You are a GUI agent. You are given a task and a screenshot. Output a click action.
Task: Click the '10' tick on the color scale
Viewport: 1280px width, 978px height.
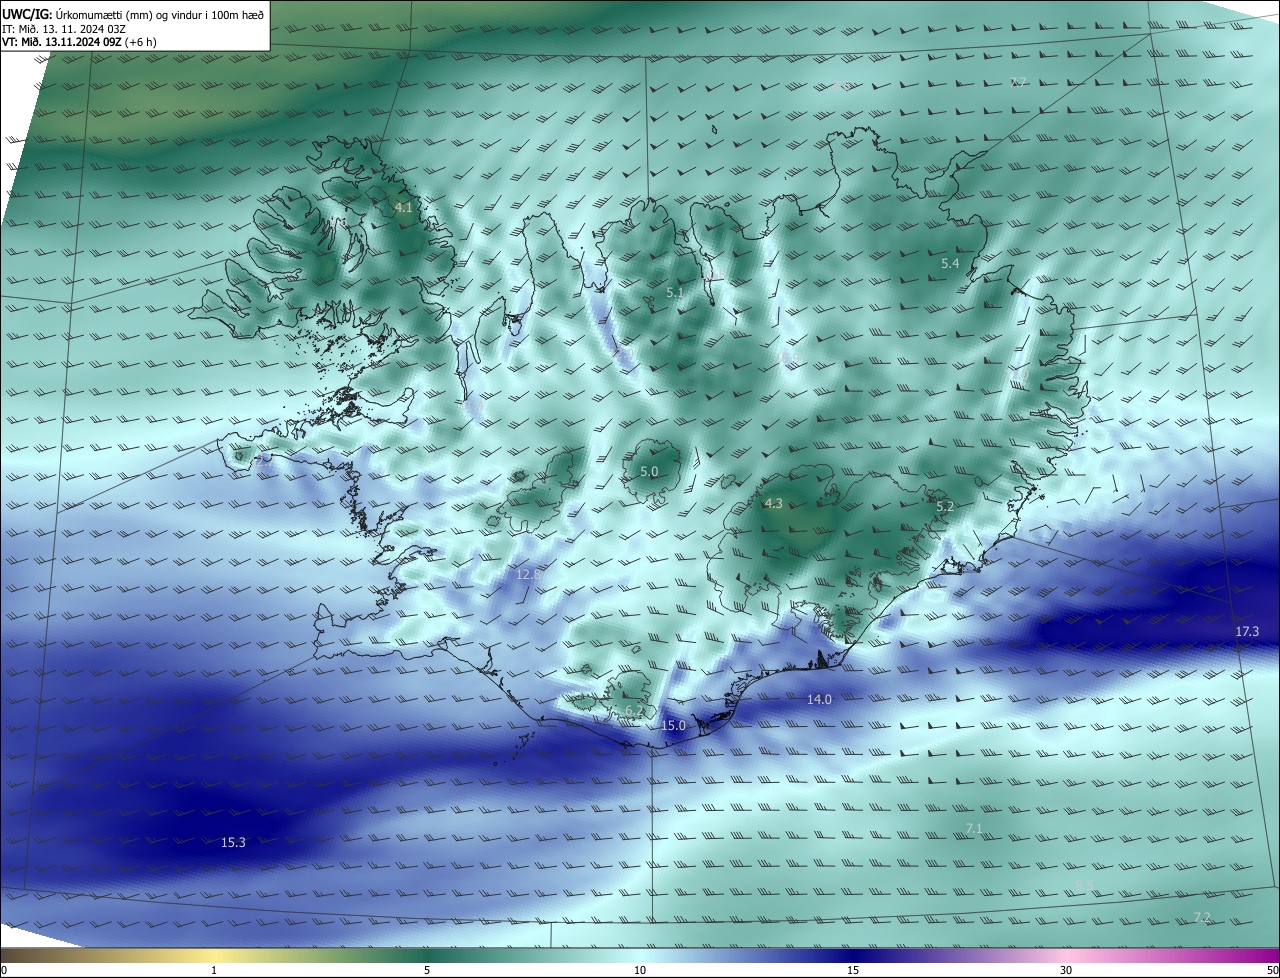640,970
